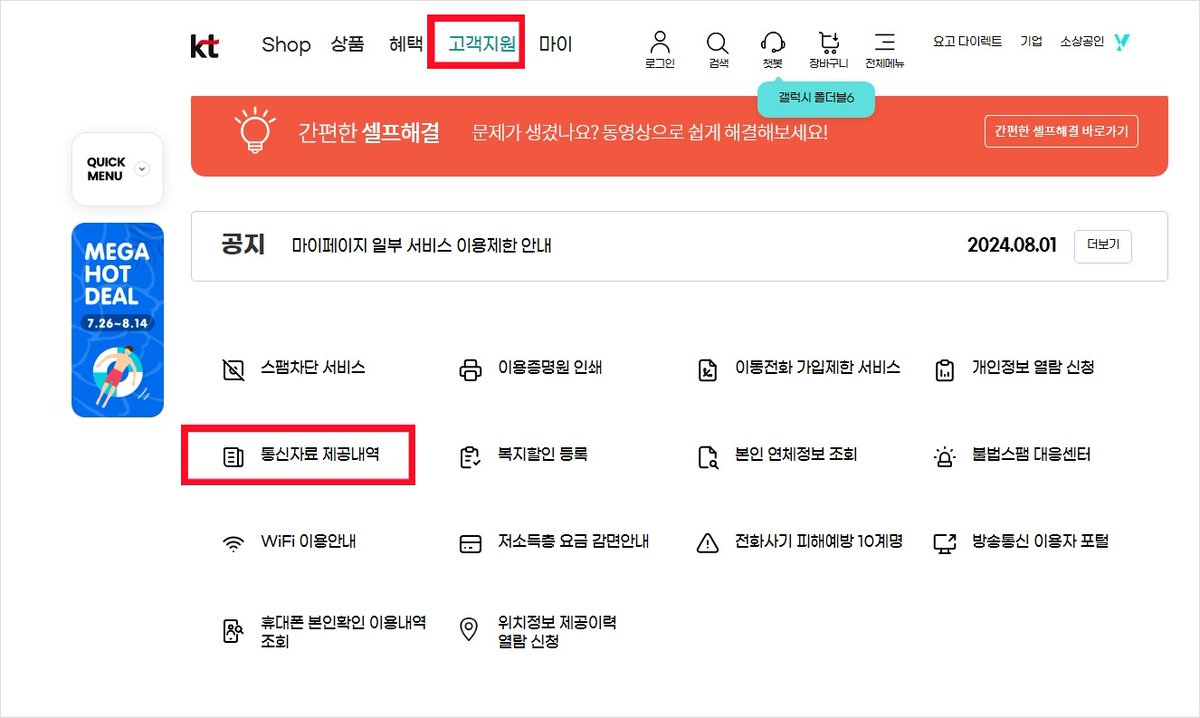Open 통신자료 제공내역 text link
Screen dimensions: 1200x718
pyautogui.click(x=320, y=455)
